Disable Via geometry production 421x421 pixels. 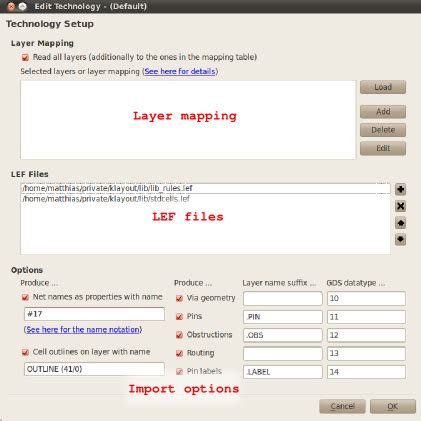[x=179, y=298]
